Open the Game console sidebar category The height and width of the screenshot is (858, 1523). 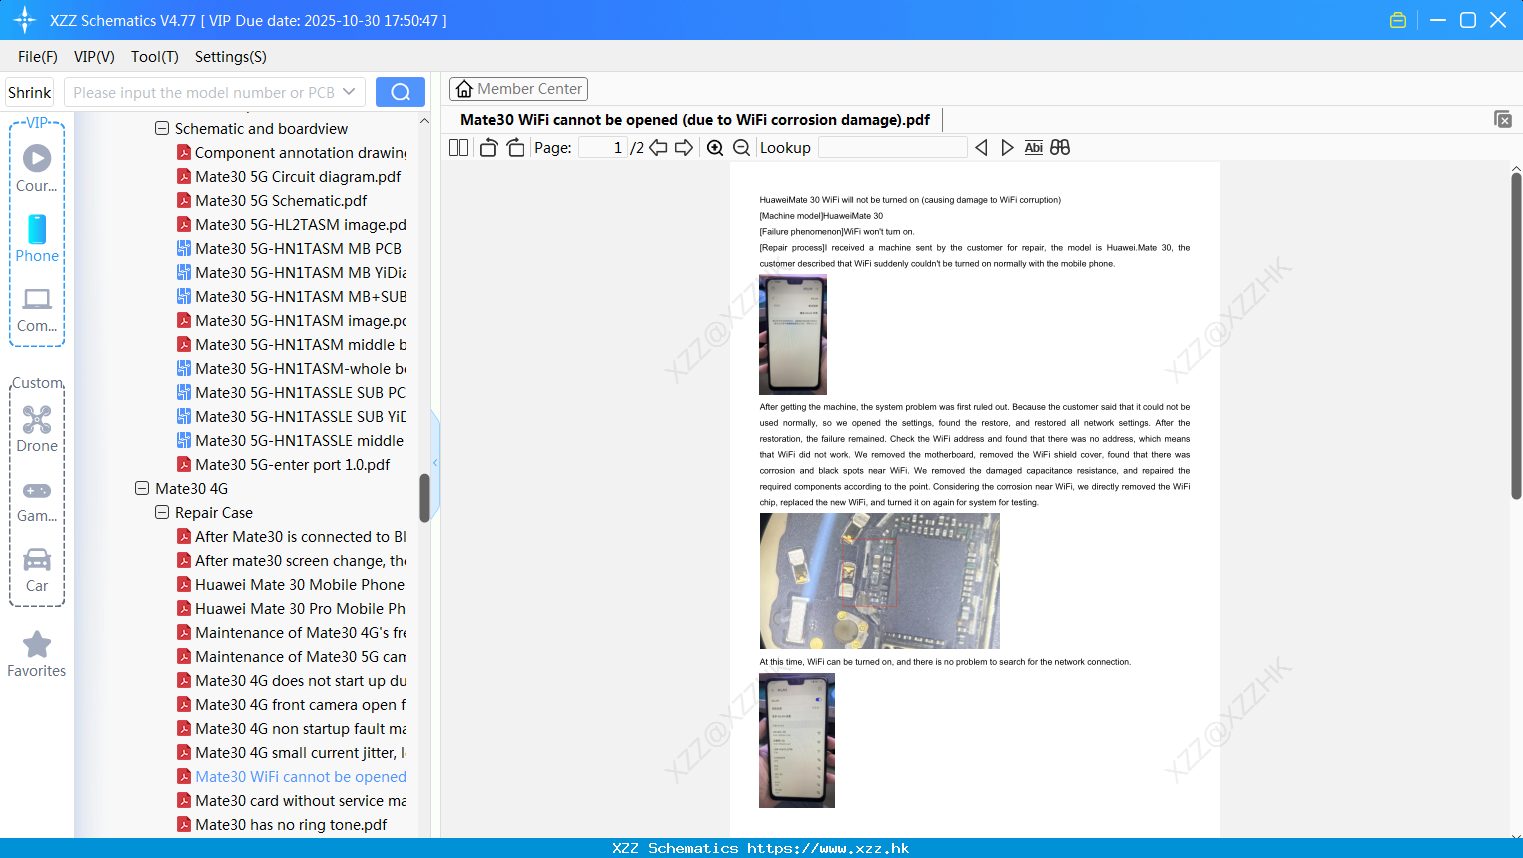(37, 500)
